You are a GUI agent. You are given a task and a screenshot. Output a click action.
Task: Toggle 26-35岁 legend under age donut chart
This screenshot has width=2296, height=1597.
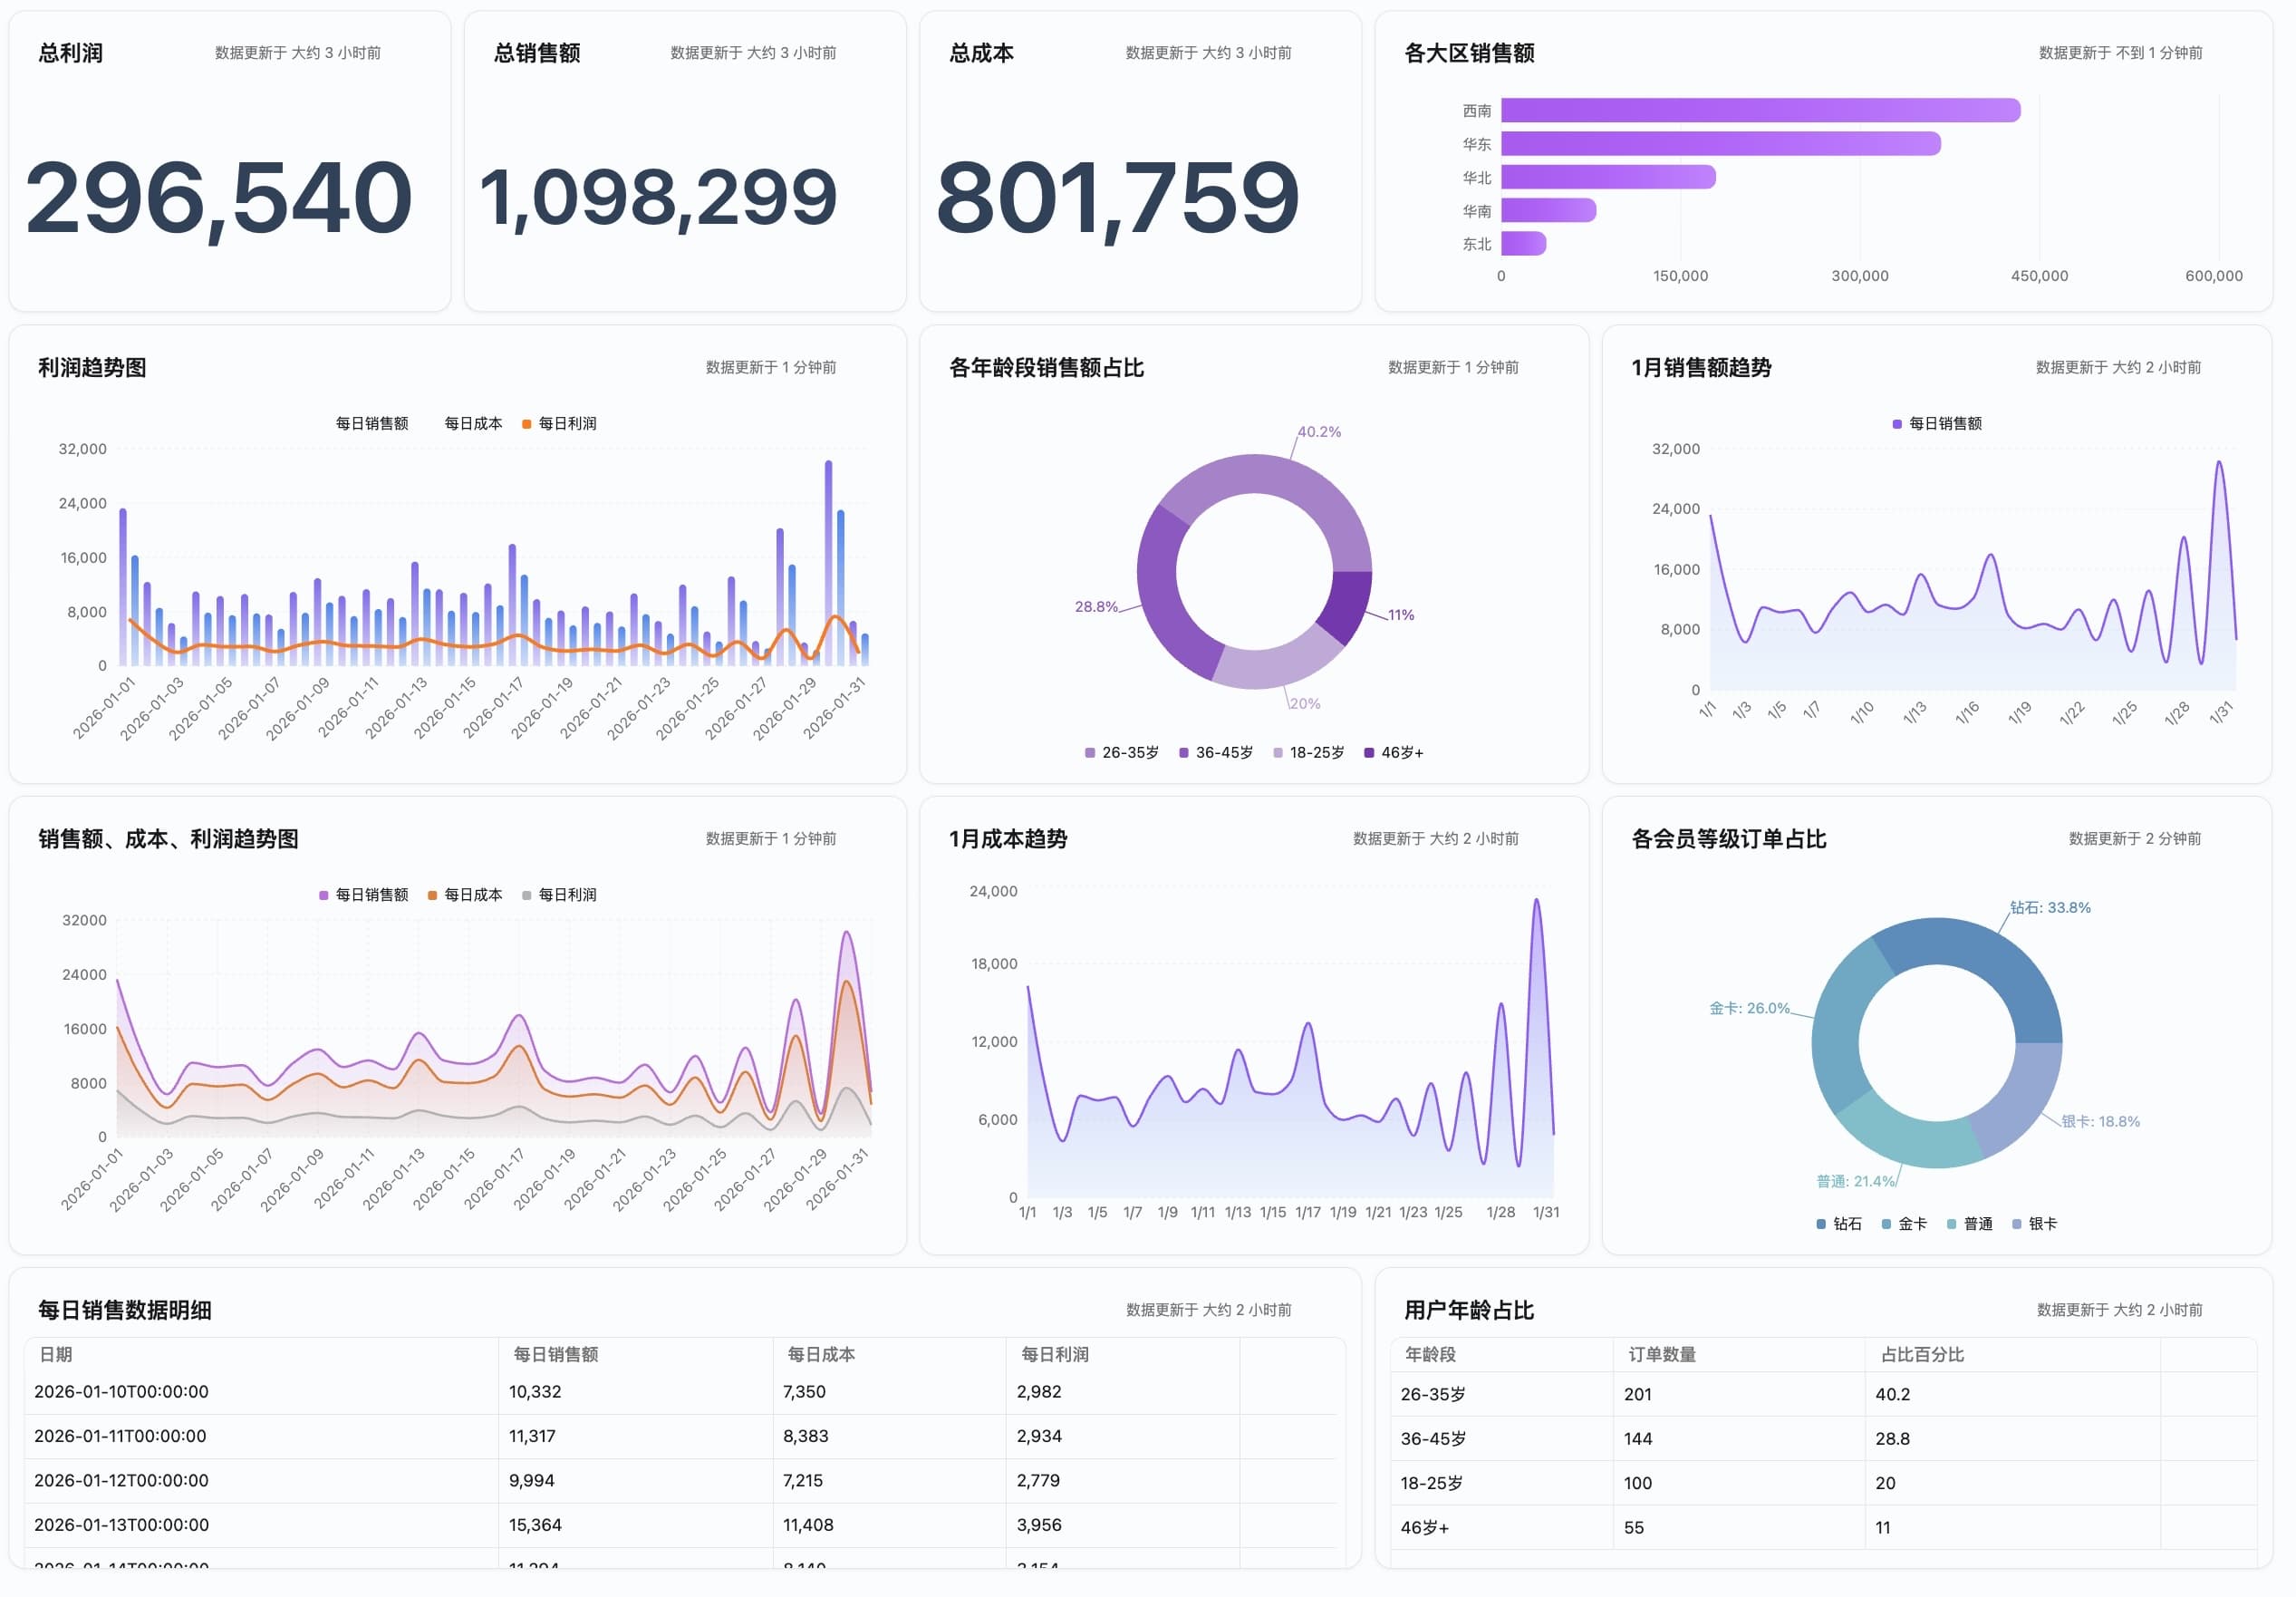click(1121, 752)
